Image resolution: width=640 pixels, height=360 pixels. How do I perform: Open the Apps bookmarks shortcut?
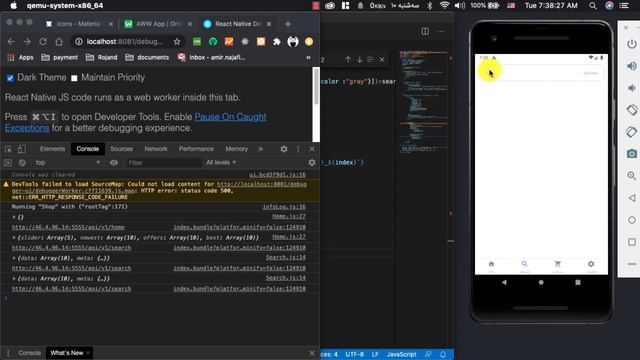[20, 58]
